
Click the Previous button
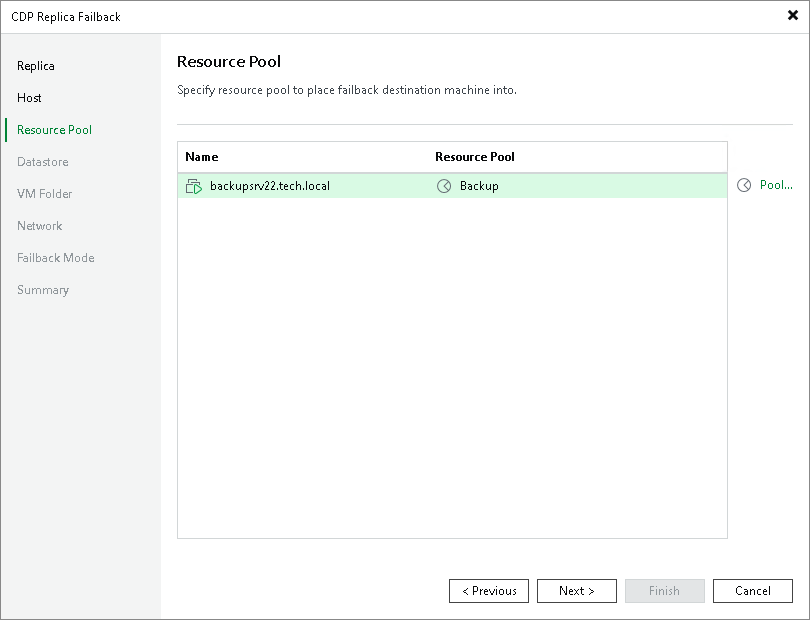pyautogui.click(x=489, y=591)
